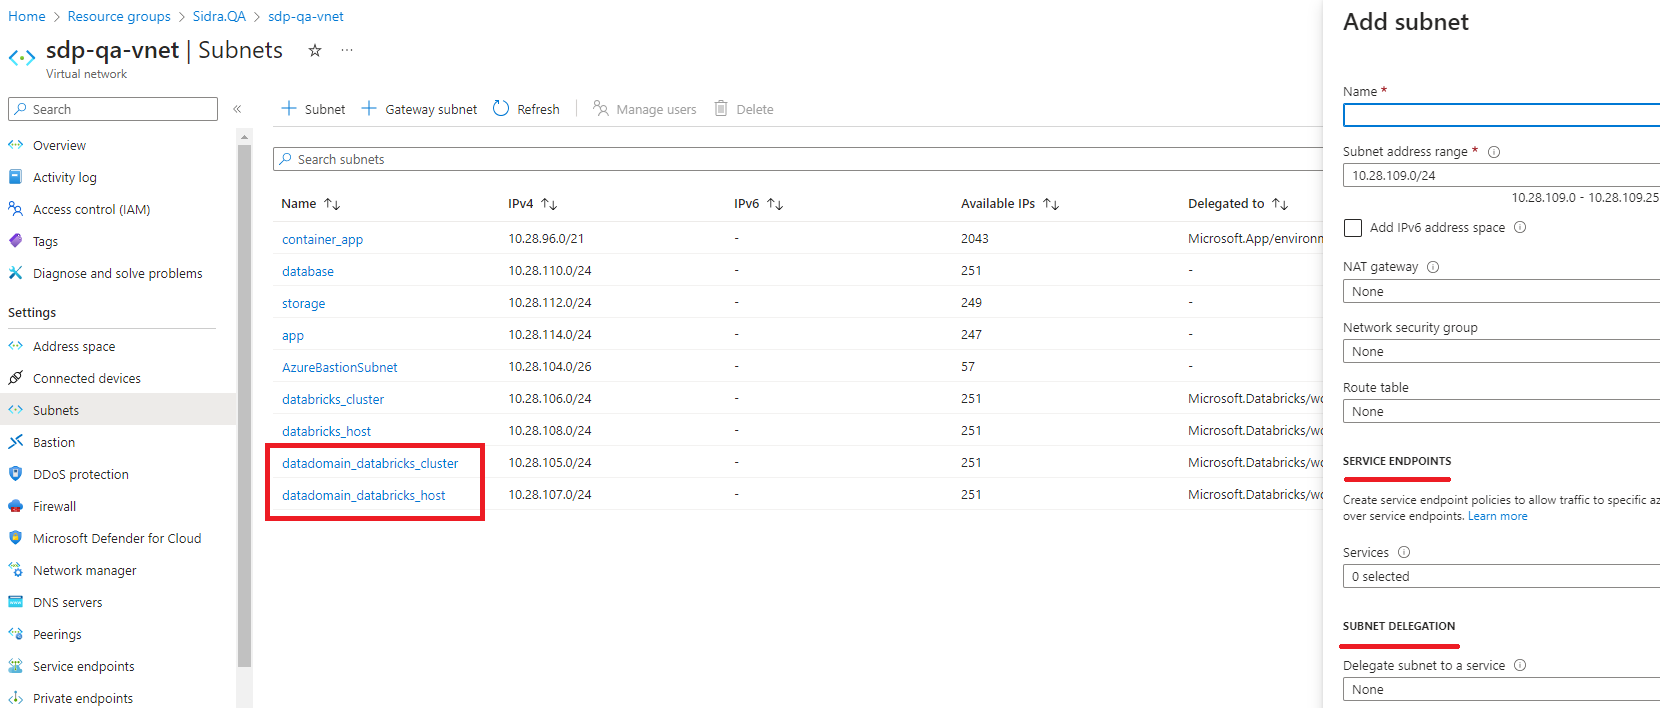The height and width of the screenshot is (708, 1660).
Task: Open Address space in Settings menu
Action: point(74,347)
